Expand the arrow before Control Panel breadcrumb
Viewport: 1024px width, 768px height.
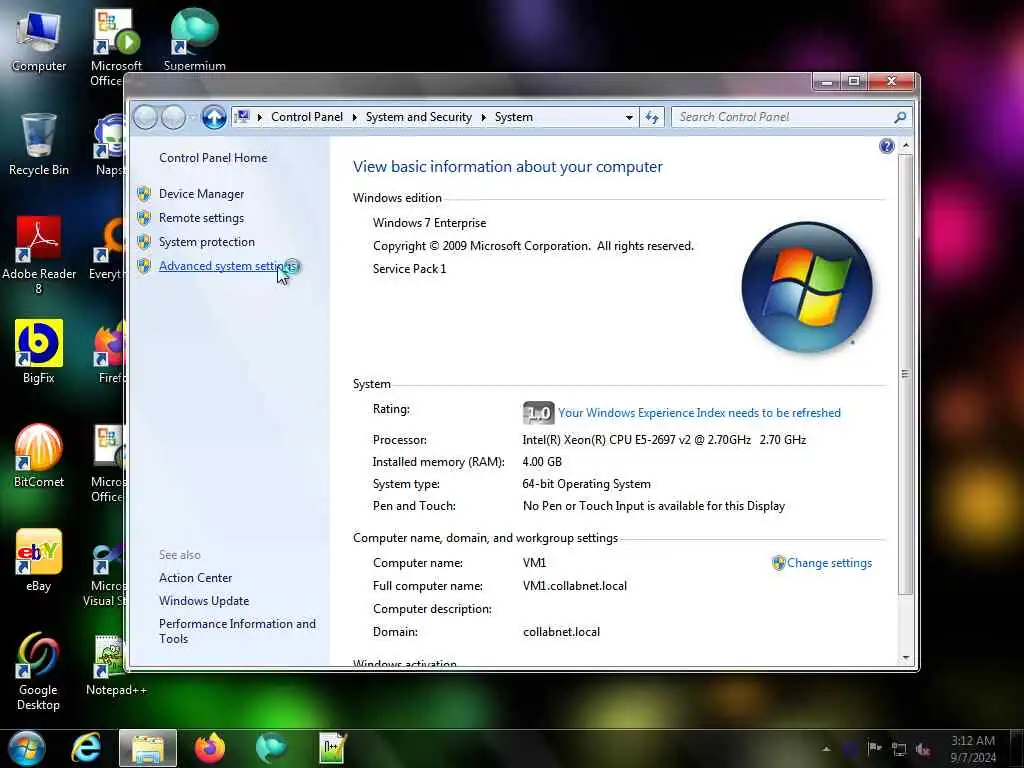click(x=259, y=118)
